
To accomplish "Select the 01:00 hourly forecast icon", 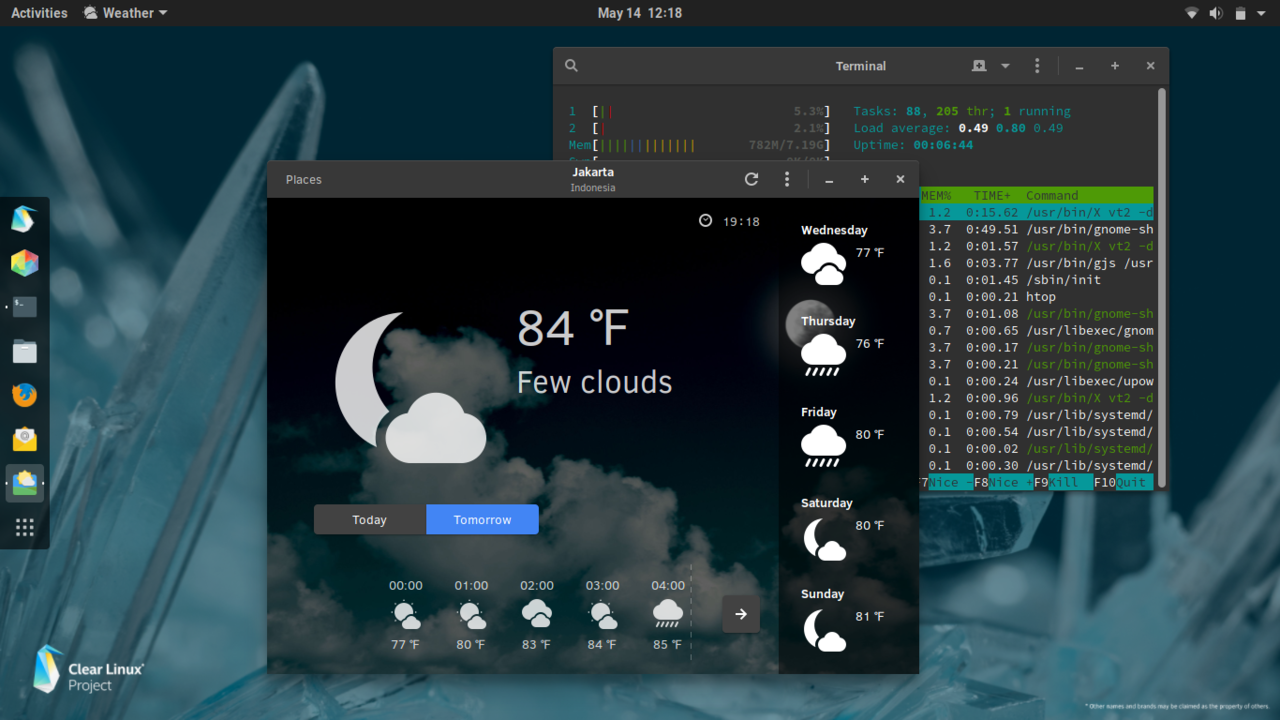I will pyautogui.click(x=471, y=614).
